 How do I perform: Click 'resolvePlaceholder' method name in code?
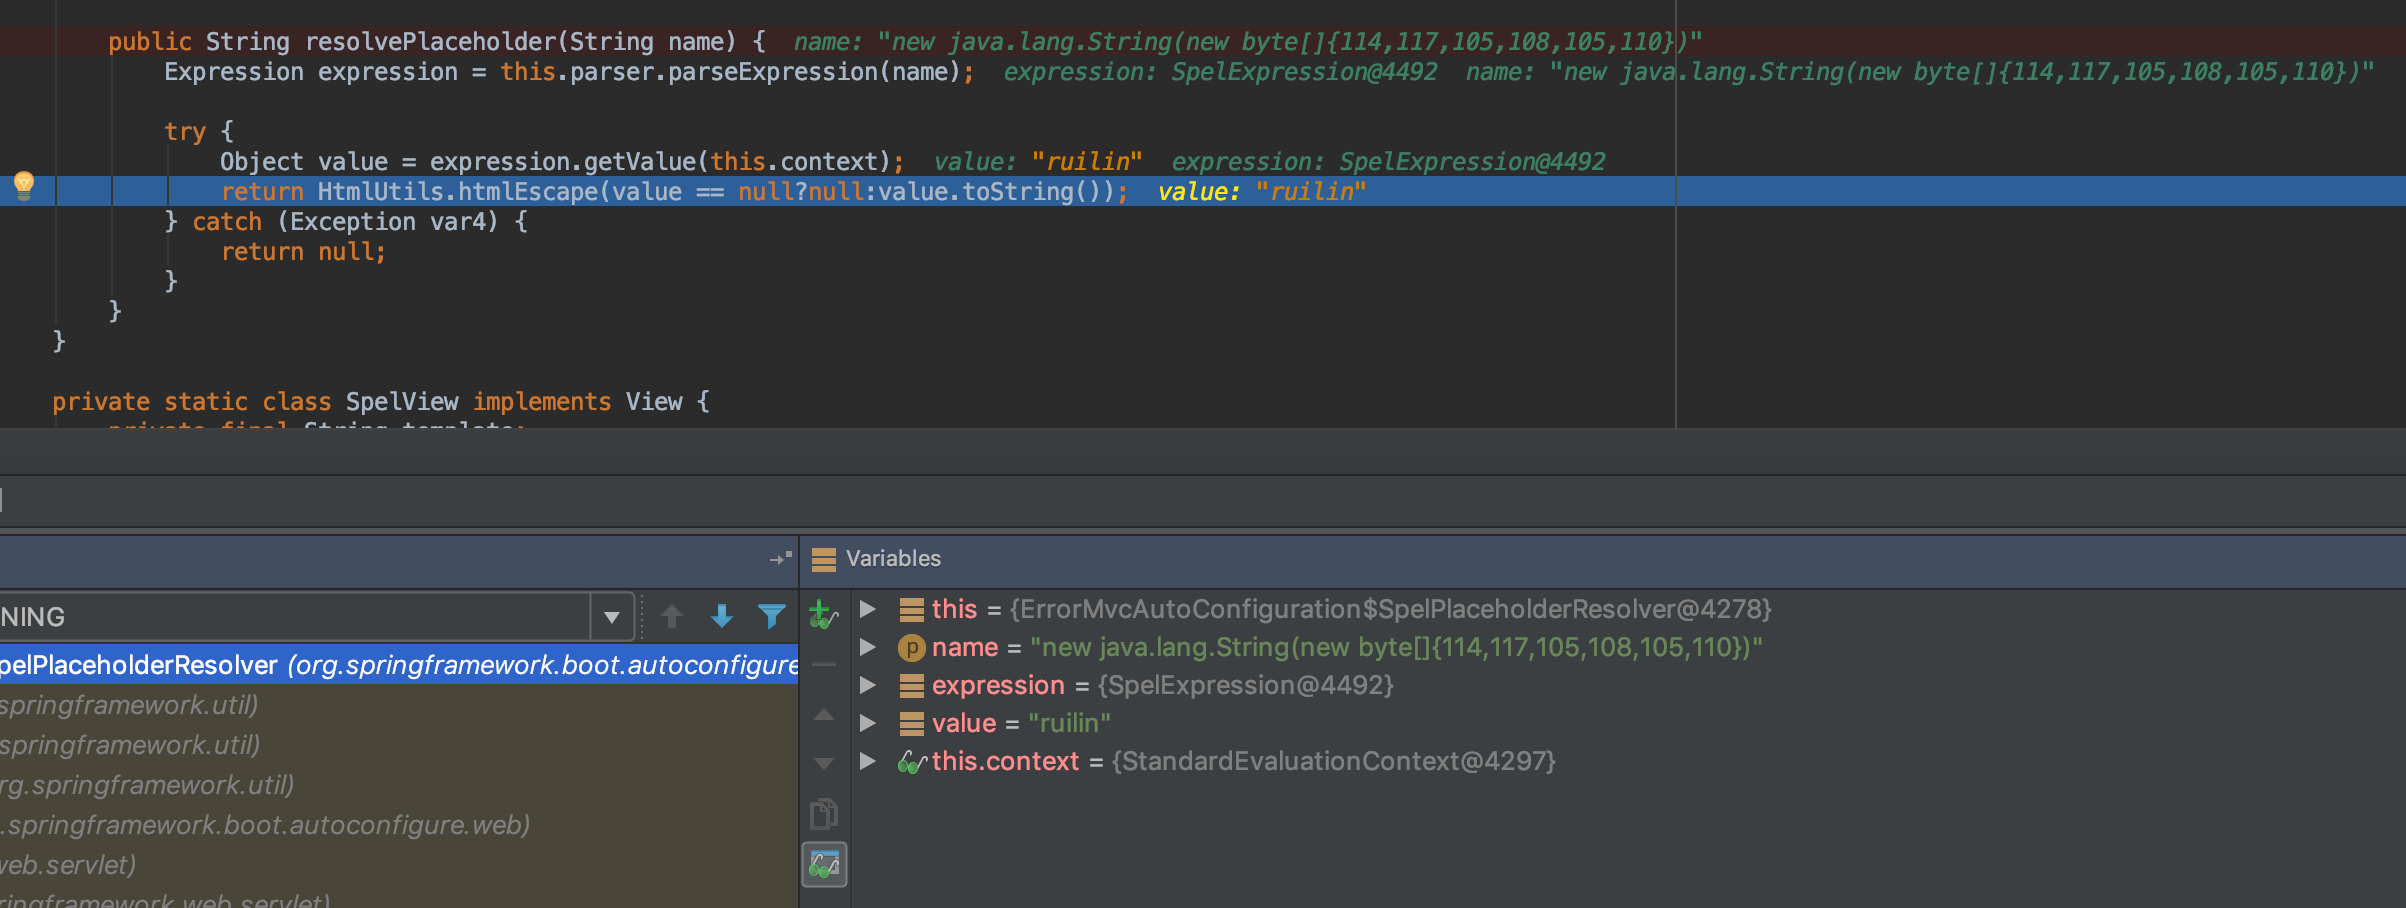[430, 42]
